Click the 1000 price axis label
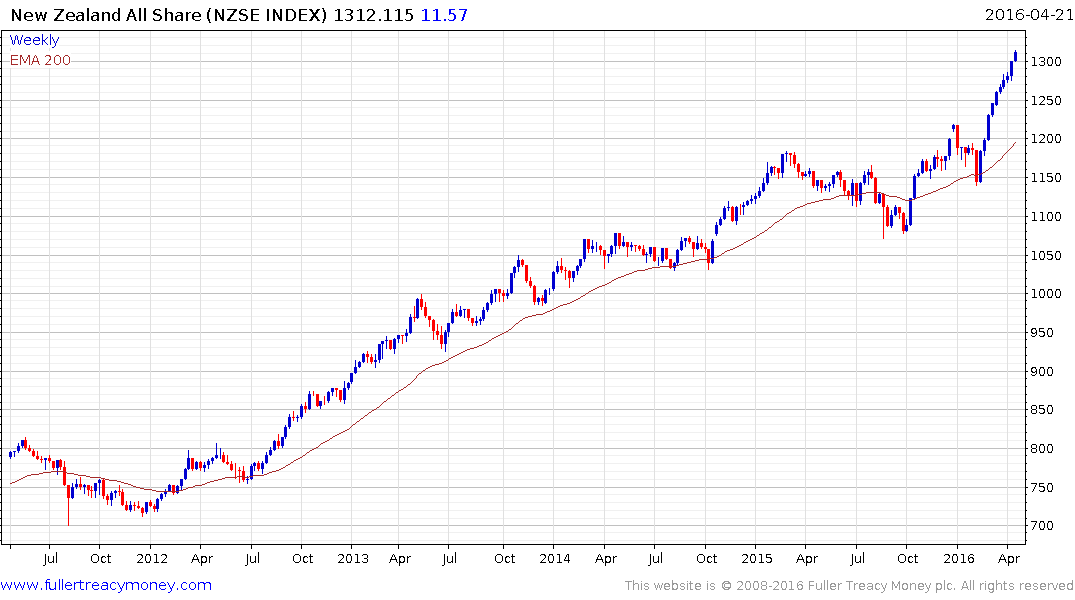The width and height of the screenshot is (1075, 600). tap(1046, 293)
